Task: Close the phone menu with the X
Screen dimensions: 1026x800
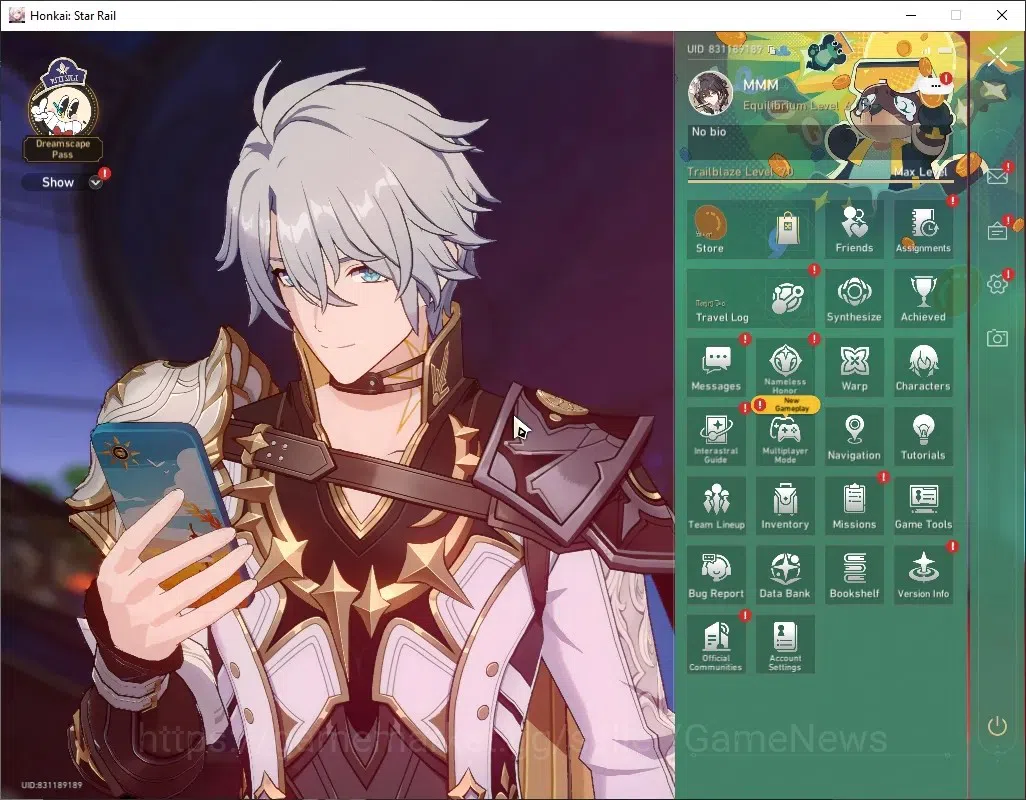Action: 997,57
